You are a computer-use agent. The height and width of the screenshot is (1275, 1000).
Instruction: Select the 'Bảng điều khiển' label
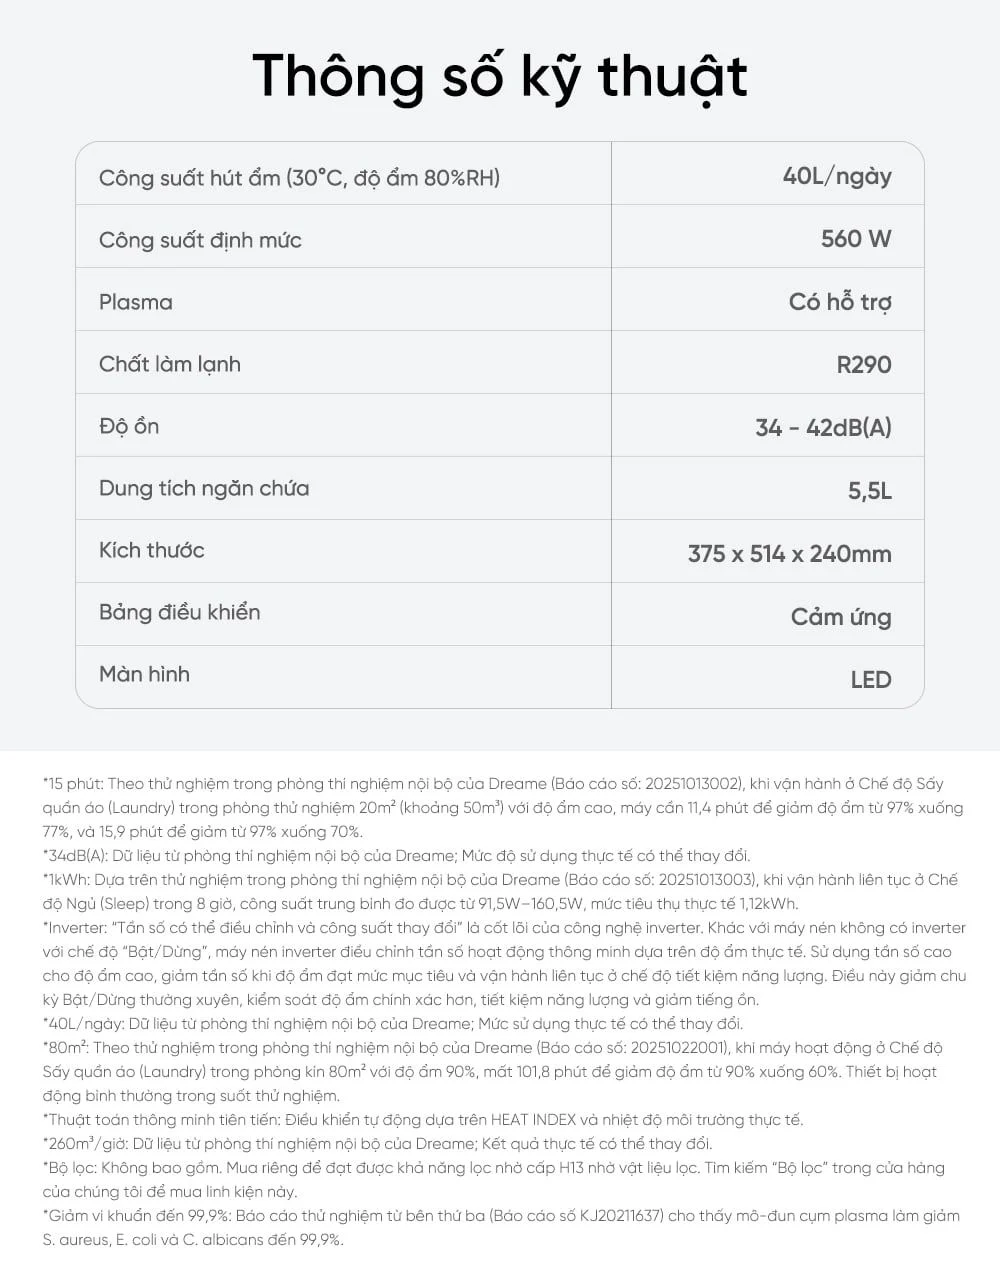(x=180, y=612)
